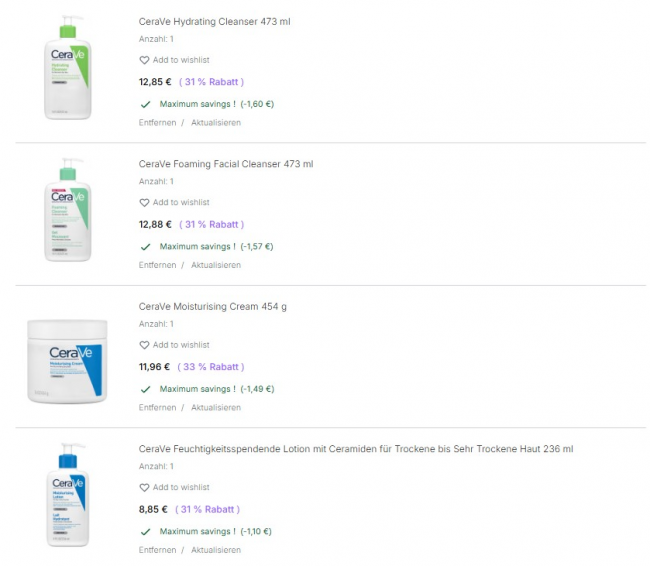Screen dimensions: 650x566
Task: Click heart icon for Hydrating Cleanser wishlist
Action: [144, 60]
